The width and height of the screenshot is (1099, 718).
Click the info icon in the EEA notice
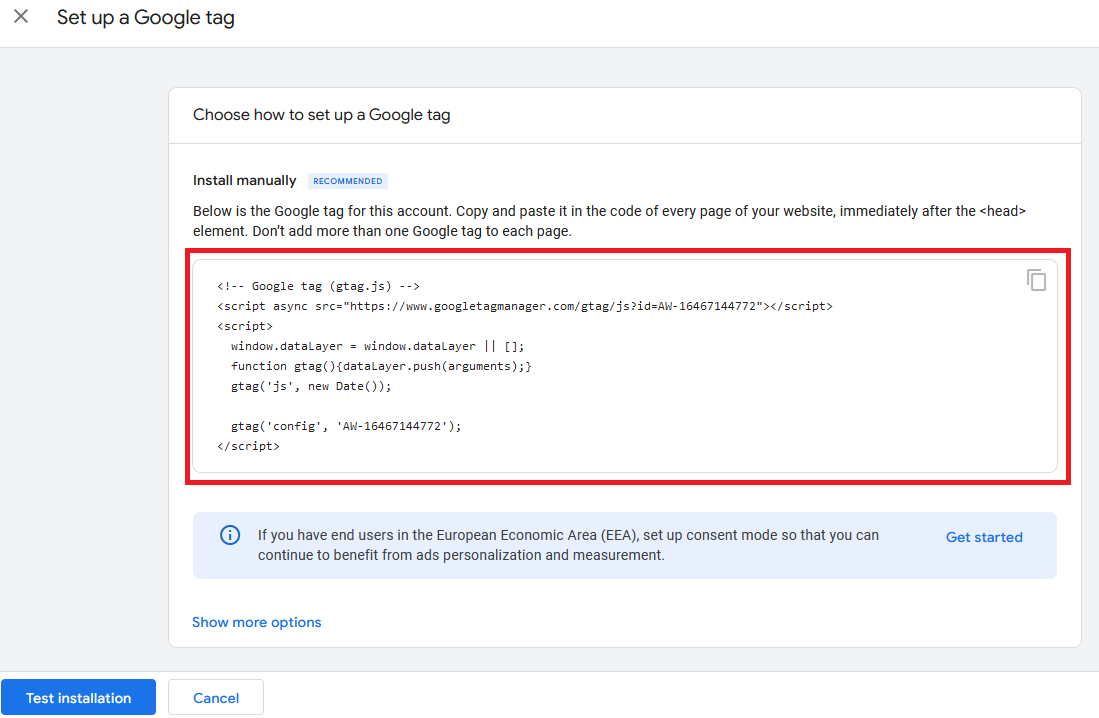pos(230,535)
